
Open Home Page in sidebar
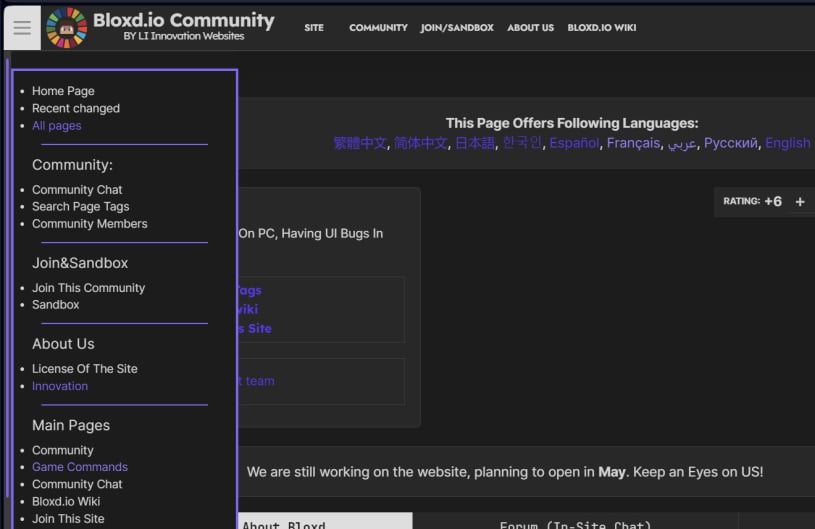pos(63,91)
